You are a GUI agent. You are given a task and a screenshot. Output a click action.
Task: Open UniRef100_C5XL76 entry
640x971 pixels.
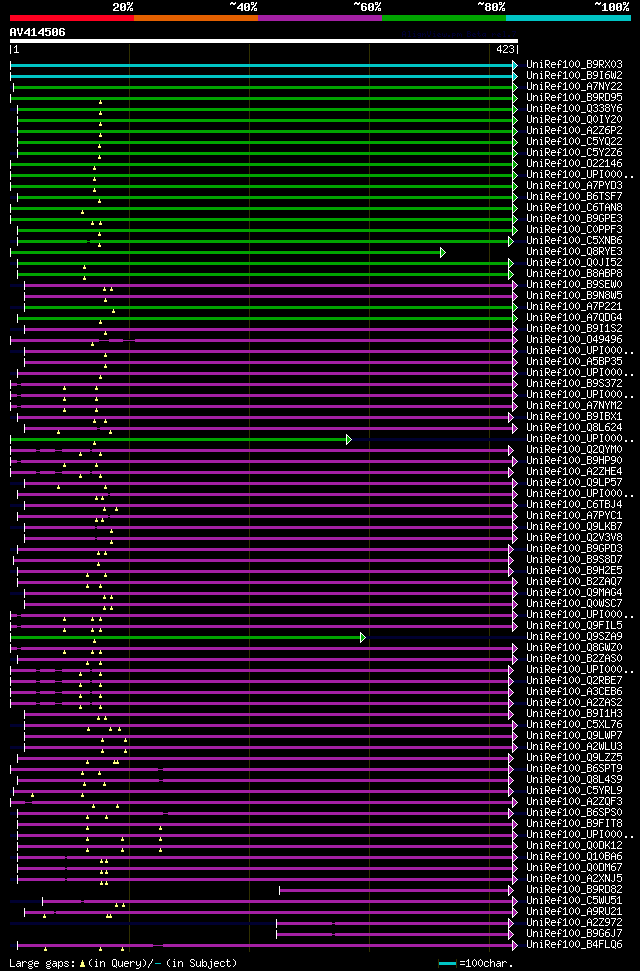(x=574, y=725)
